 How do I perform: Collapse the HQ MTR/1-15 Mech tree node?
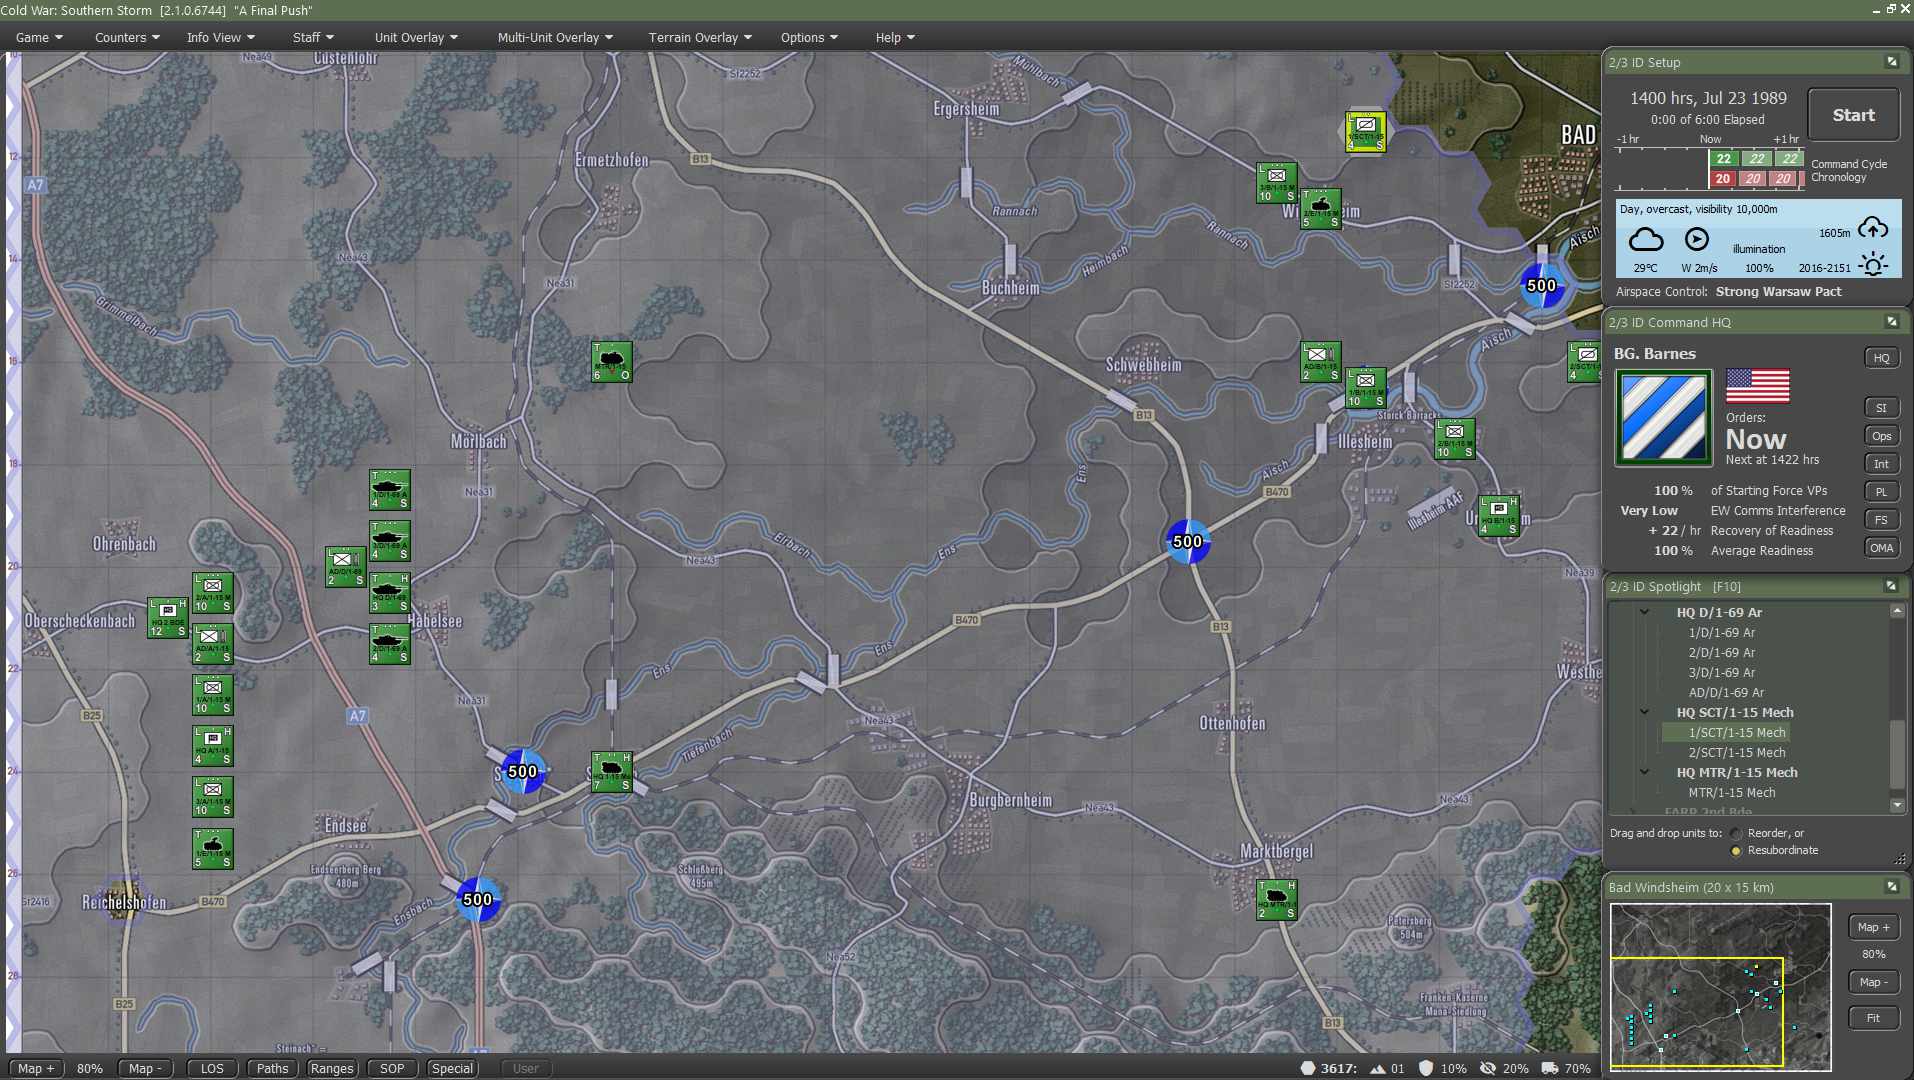click(x=1645, y=772)
